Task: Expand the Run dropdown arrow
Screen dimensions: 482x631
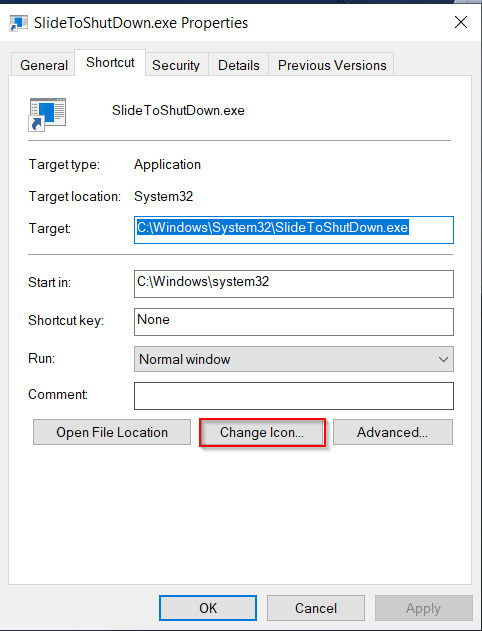Action: (x=443, y=359)
